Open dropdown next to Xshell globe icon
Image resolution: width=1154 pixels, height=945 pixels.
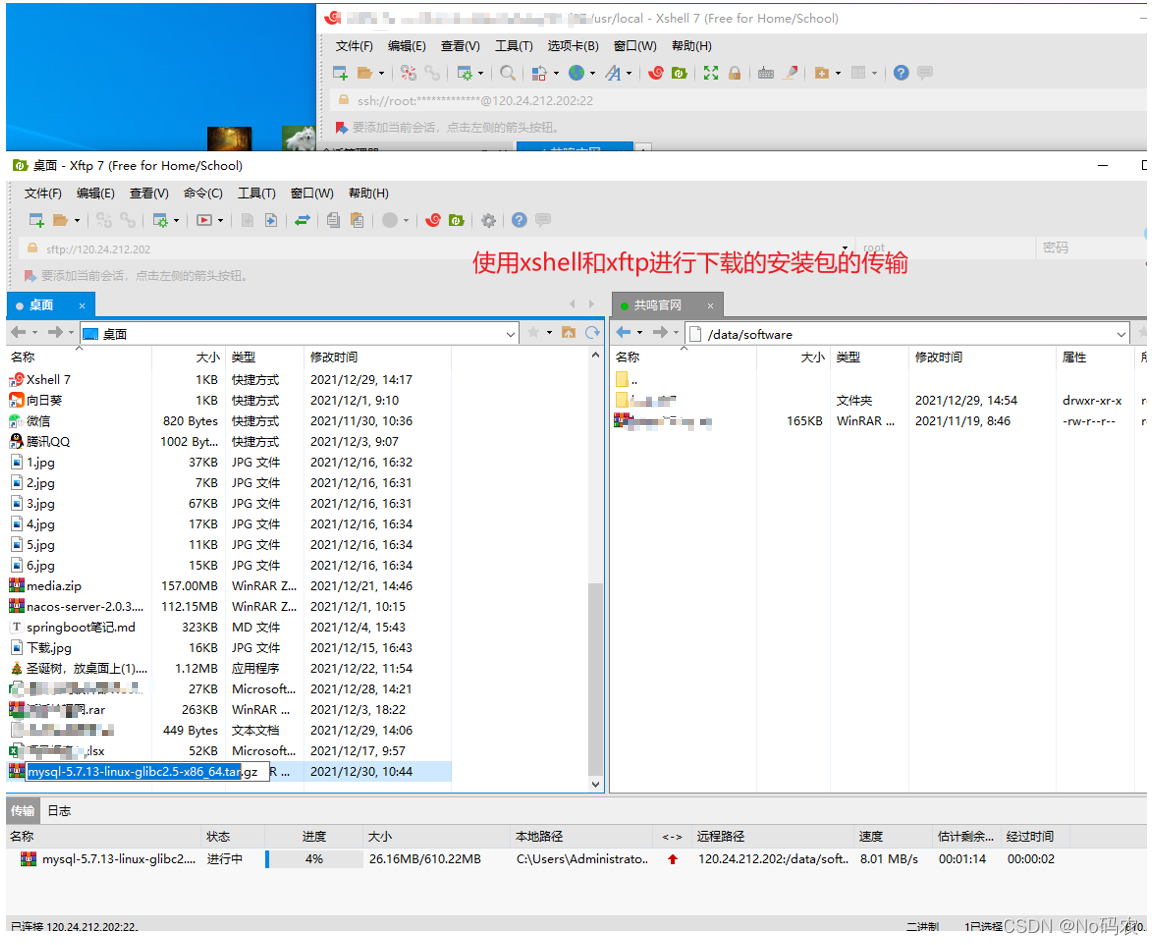[x=592, y=73]
